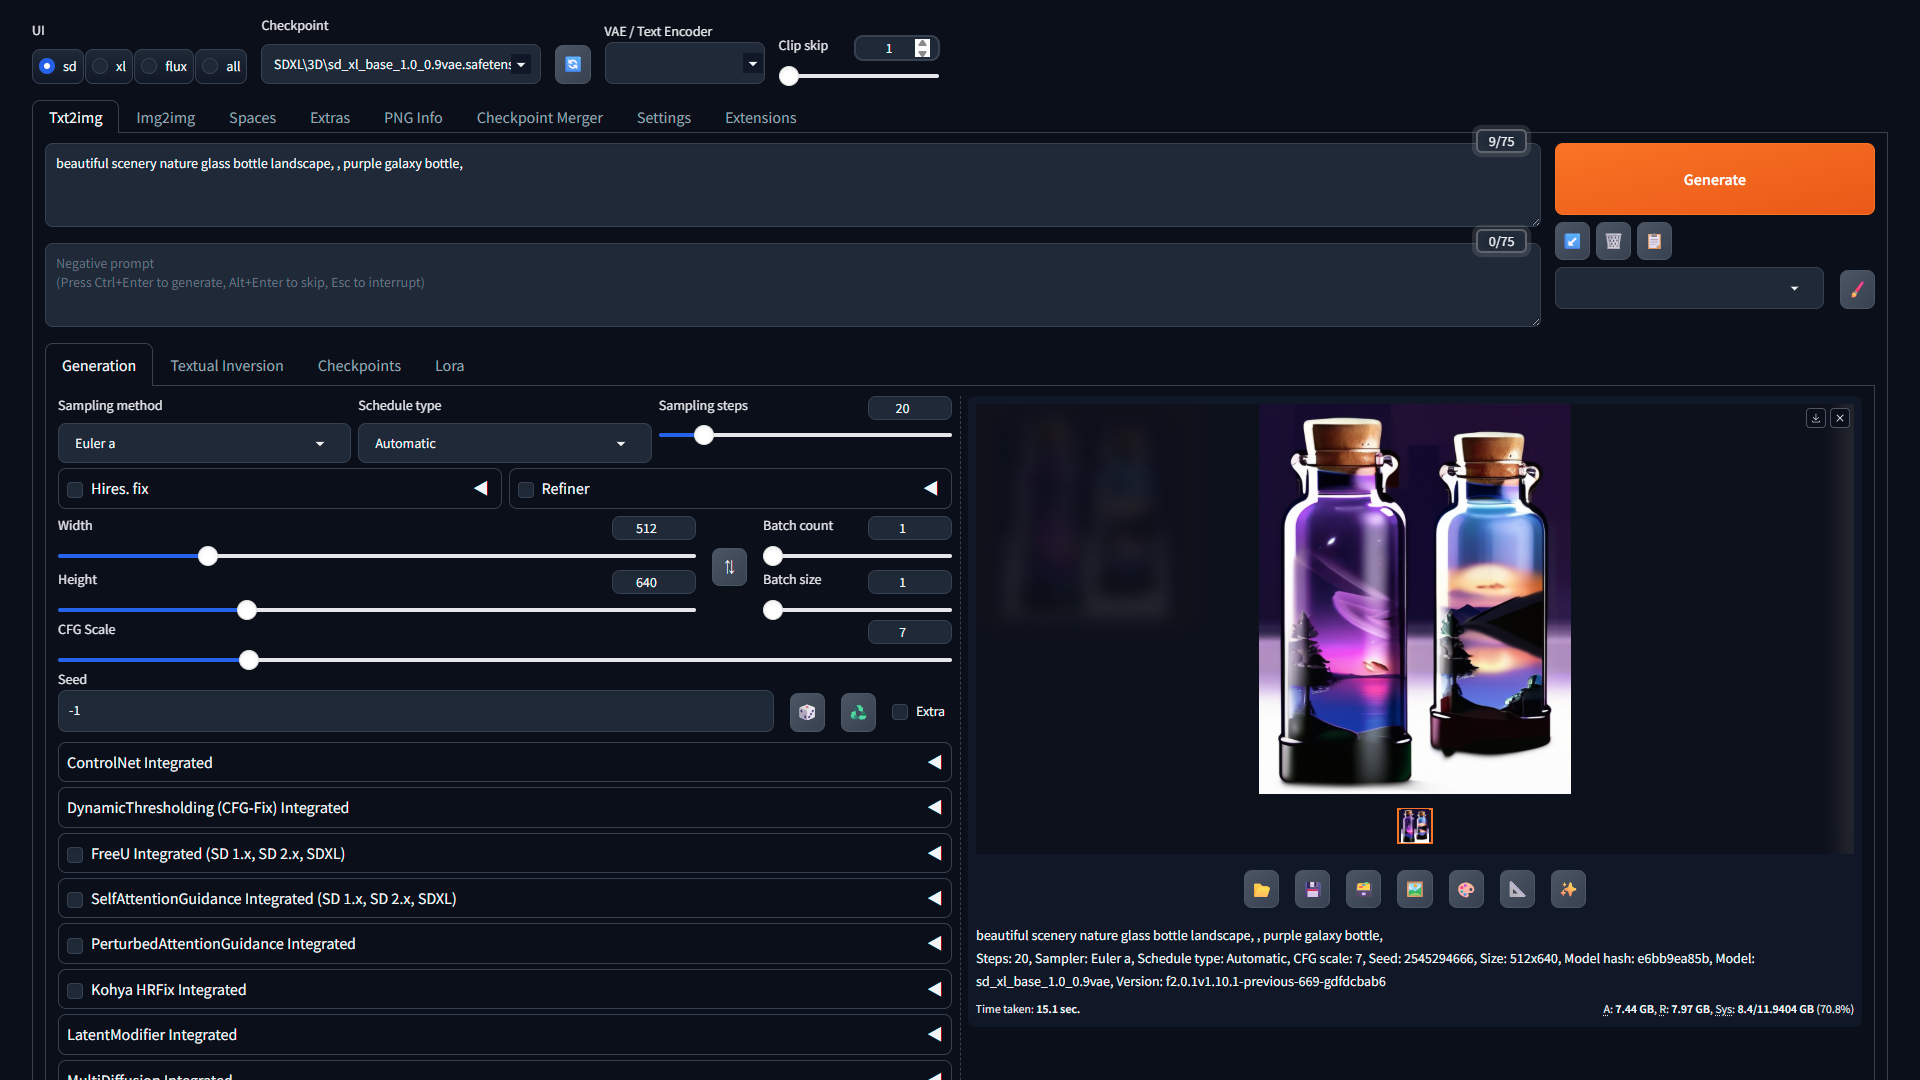The height and width of the screenshot is (1080, 1920).
Task: Click the trash icon to clear prompt
Action: point(1613,241)
